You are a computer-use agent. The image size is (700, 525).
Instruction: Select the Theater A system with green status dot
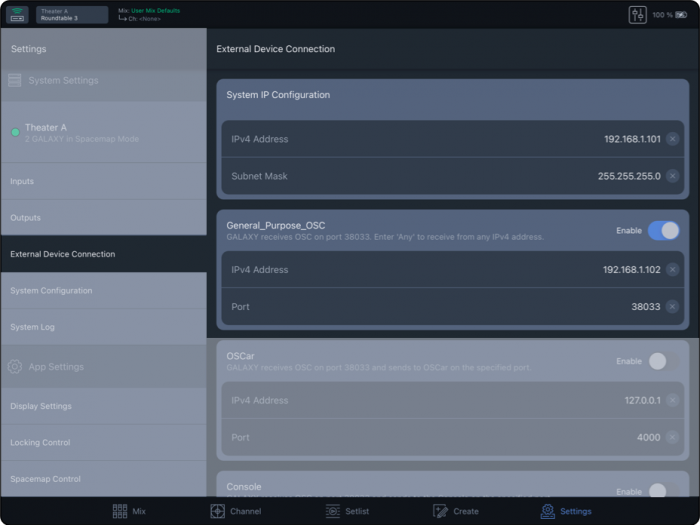pos(104,133)
